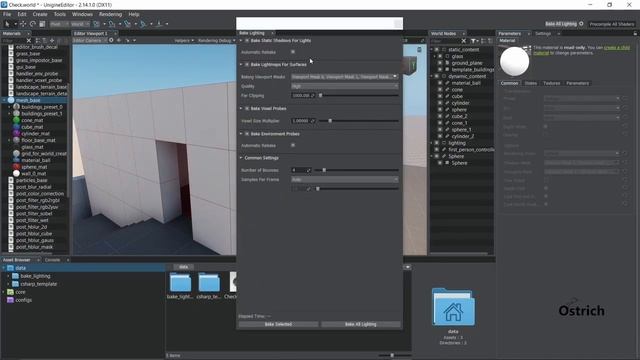Open the Rendering Debug dropdown
The height and width of the screenshot is (360, 640).
pyautogui.click(x=217, y=41)
